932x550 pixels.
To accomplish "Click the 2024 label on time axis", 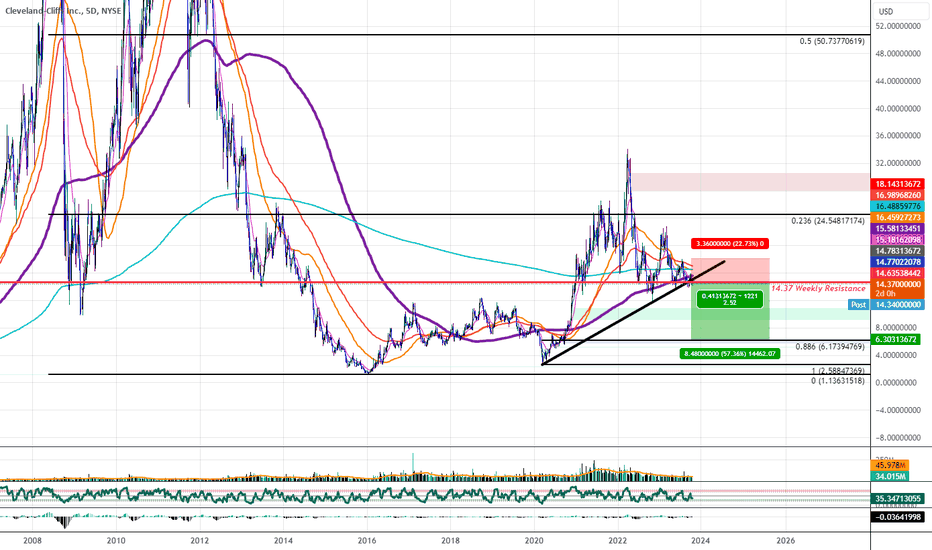I will (701, 540).
